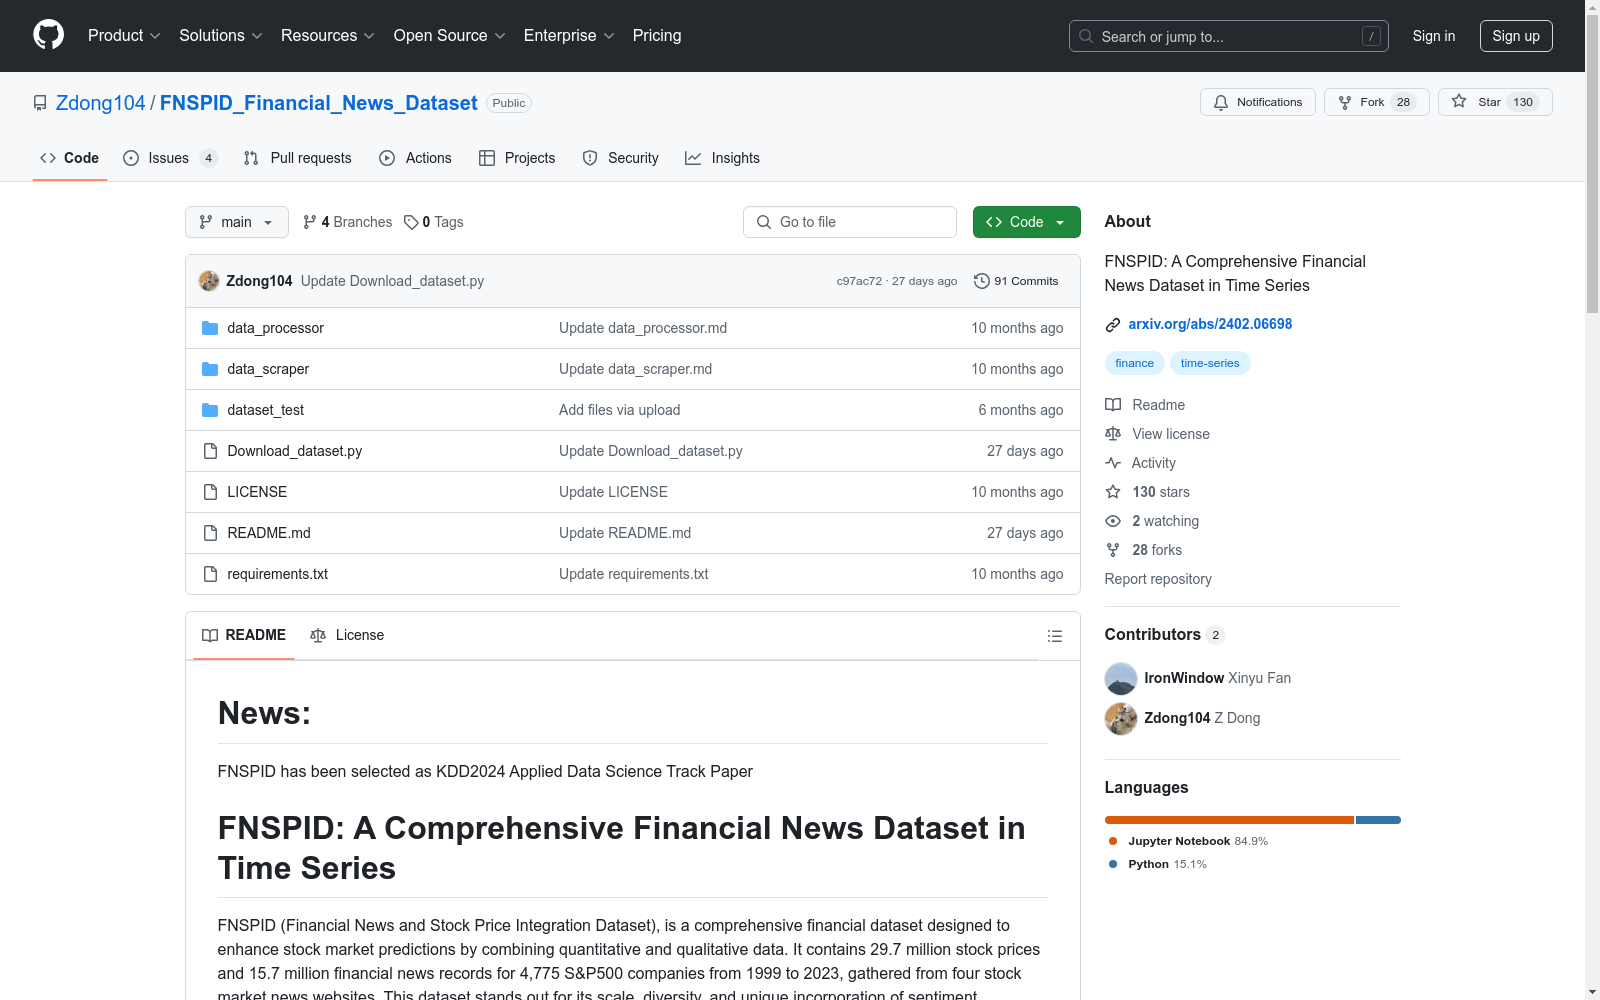Click the Jupyter Notebook orange language bar
The width and height of the screenshot is (1600, 1000).
(1229, 820)
